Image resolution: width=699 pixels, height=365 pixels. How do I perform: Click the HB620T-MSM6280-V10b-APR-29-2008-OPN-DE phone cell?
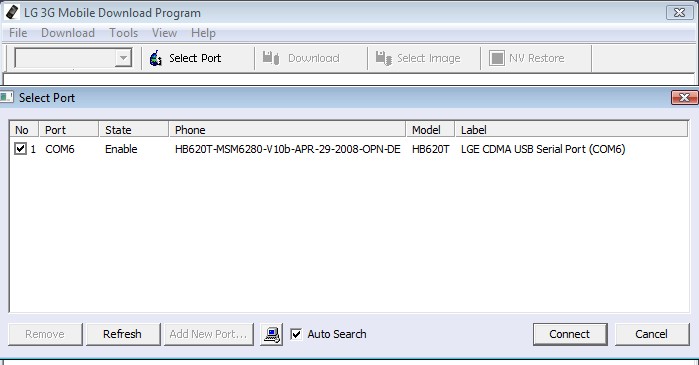coord(288,149)
